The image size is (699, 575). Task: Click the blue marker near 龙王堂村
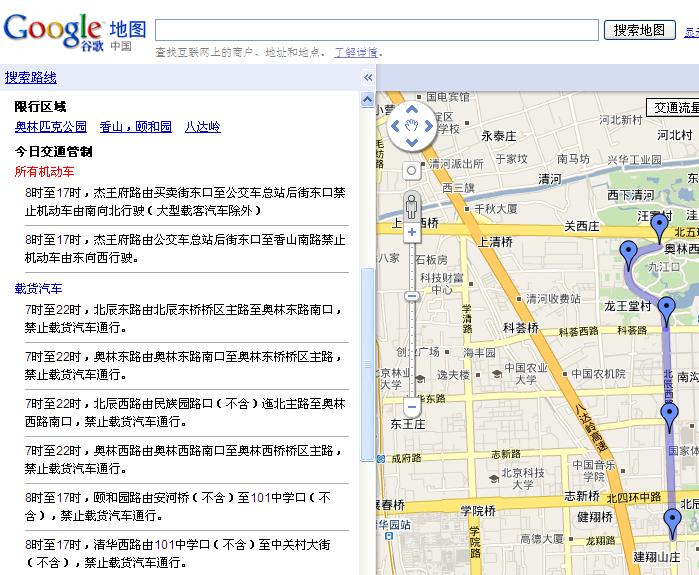[666, 311]
